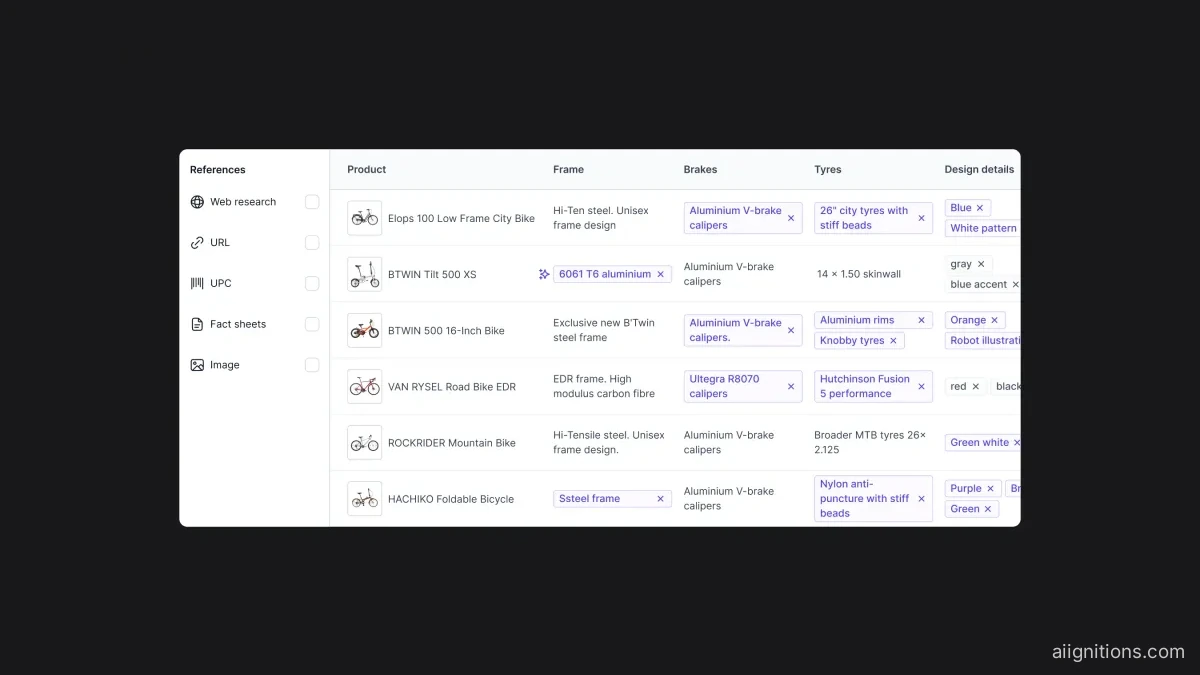Click the Image picture icon
The height and width of the screenshot is (675, 1200).
pos(197,365)
